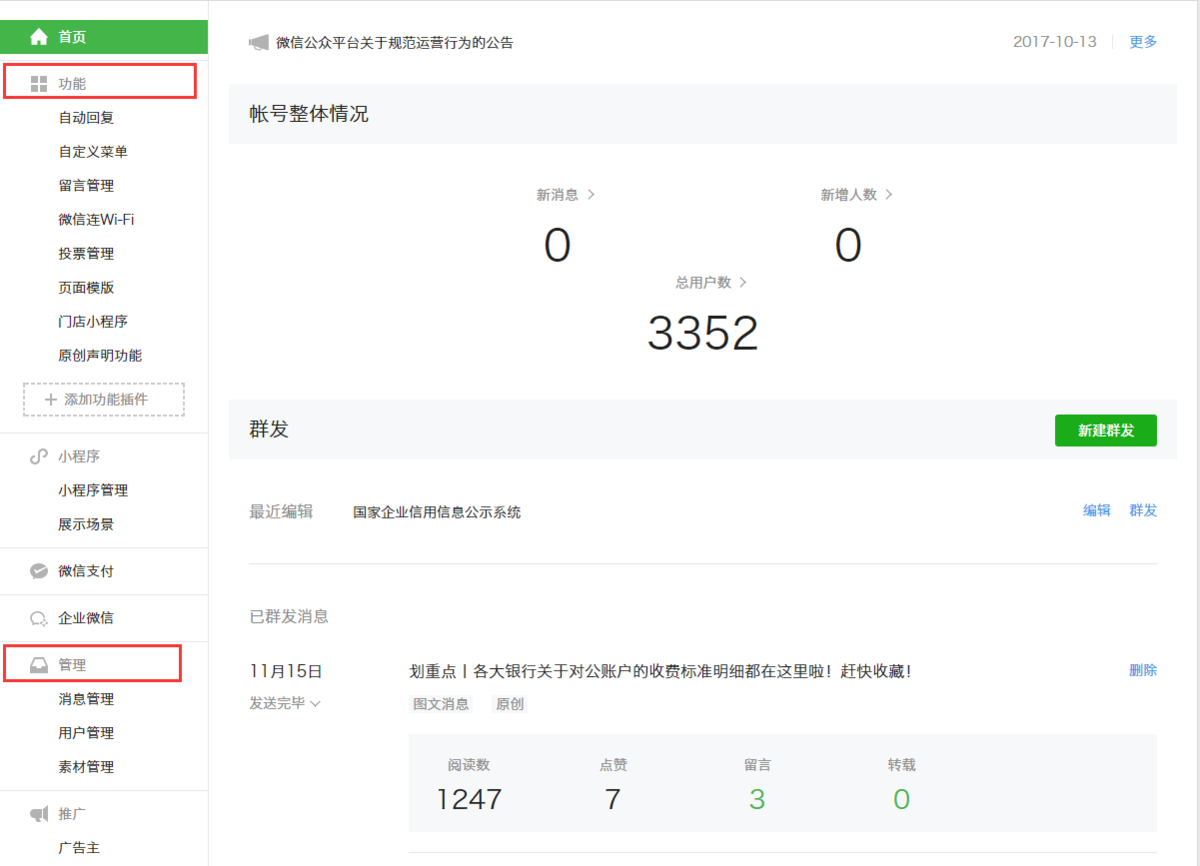Viewport: 1200px width, 866px height.
Task: Expand the 新消息 arrow
Action: [591, 194]
